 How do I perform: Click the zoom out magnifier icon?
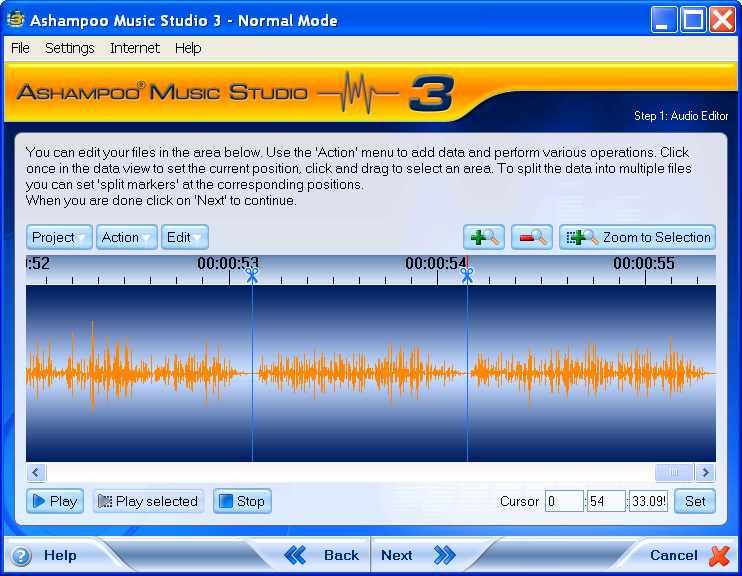coord(532,237)
